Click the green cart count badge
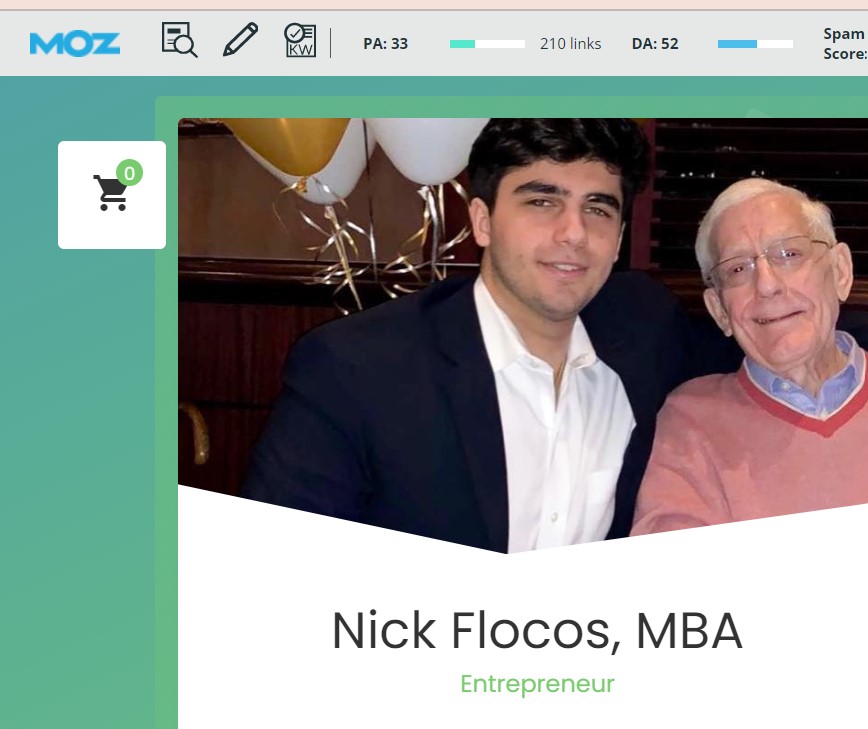868x729 pixels. [x=130, y=173]
